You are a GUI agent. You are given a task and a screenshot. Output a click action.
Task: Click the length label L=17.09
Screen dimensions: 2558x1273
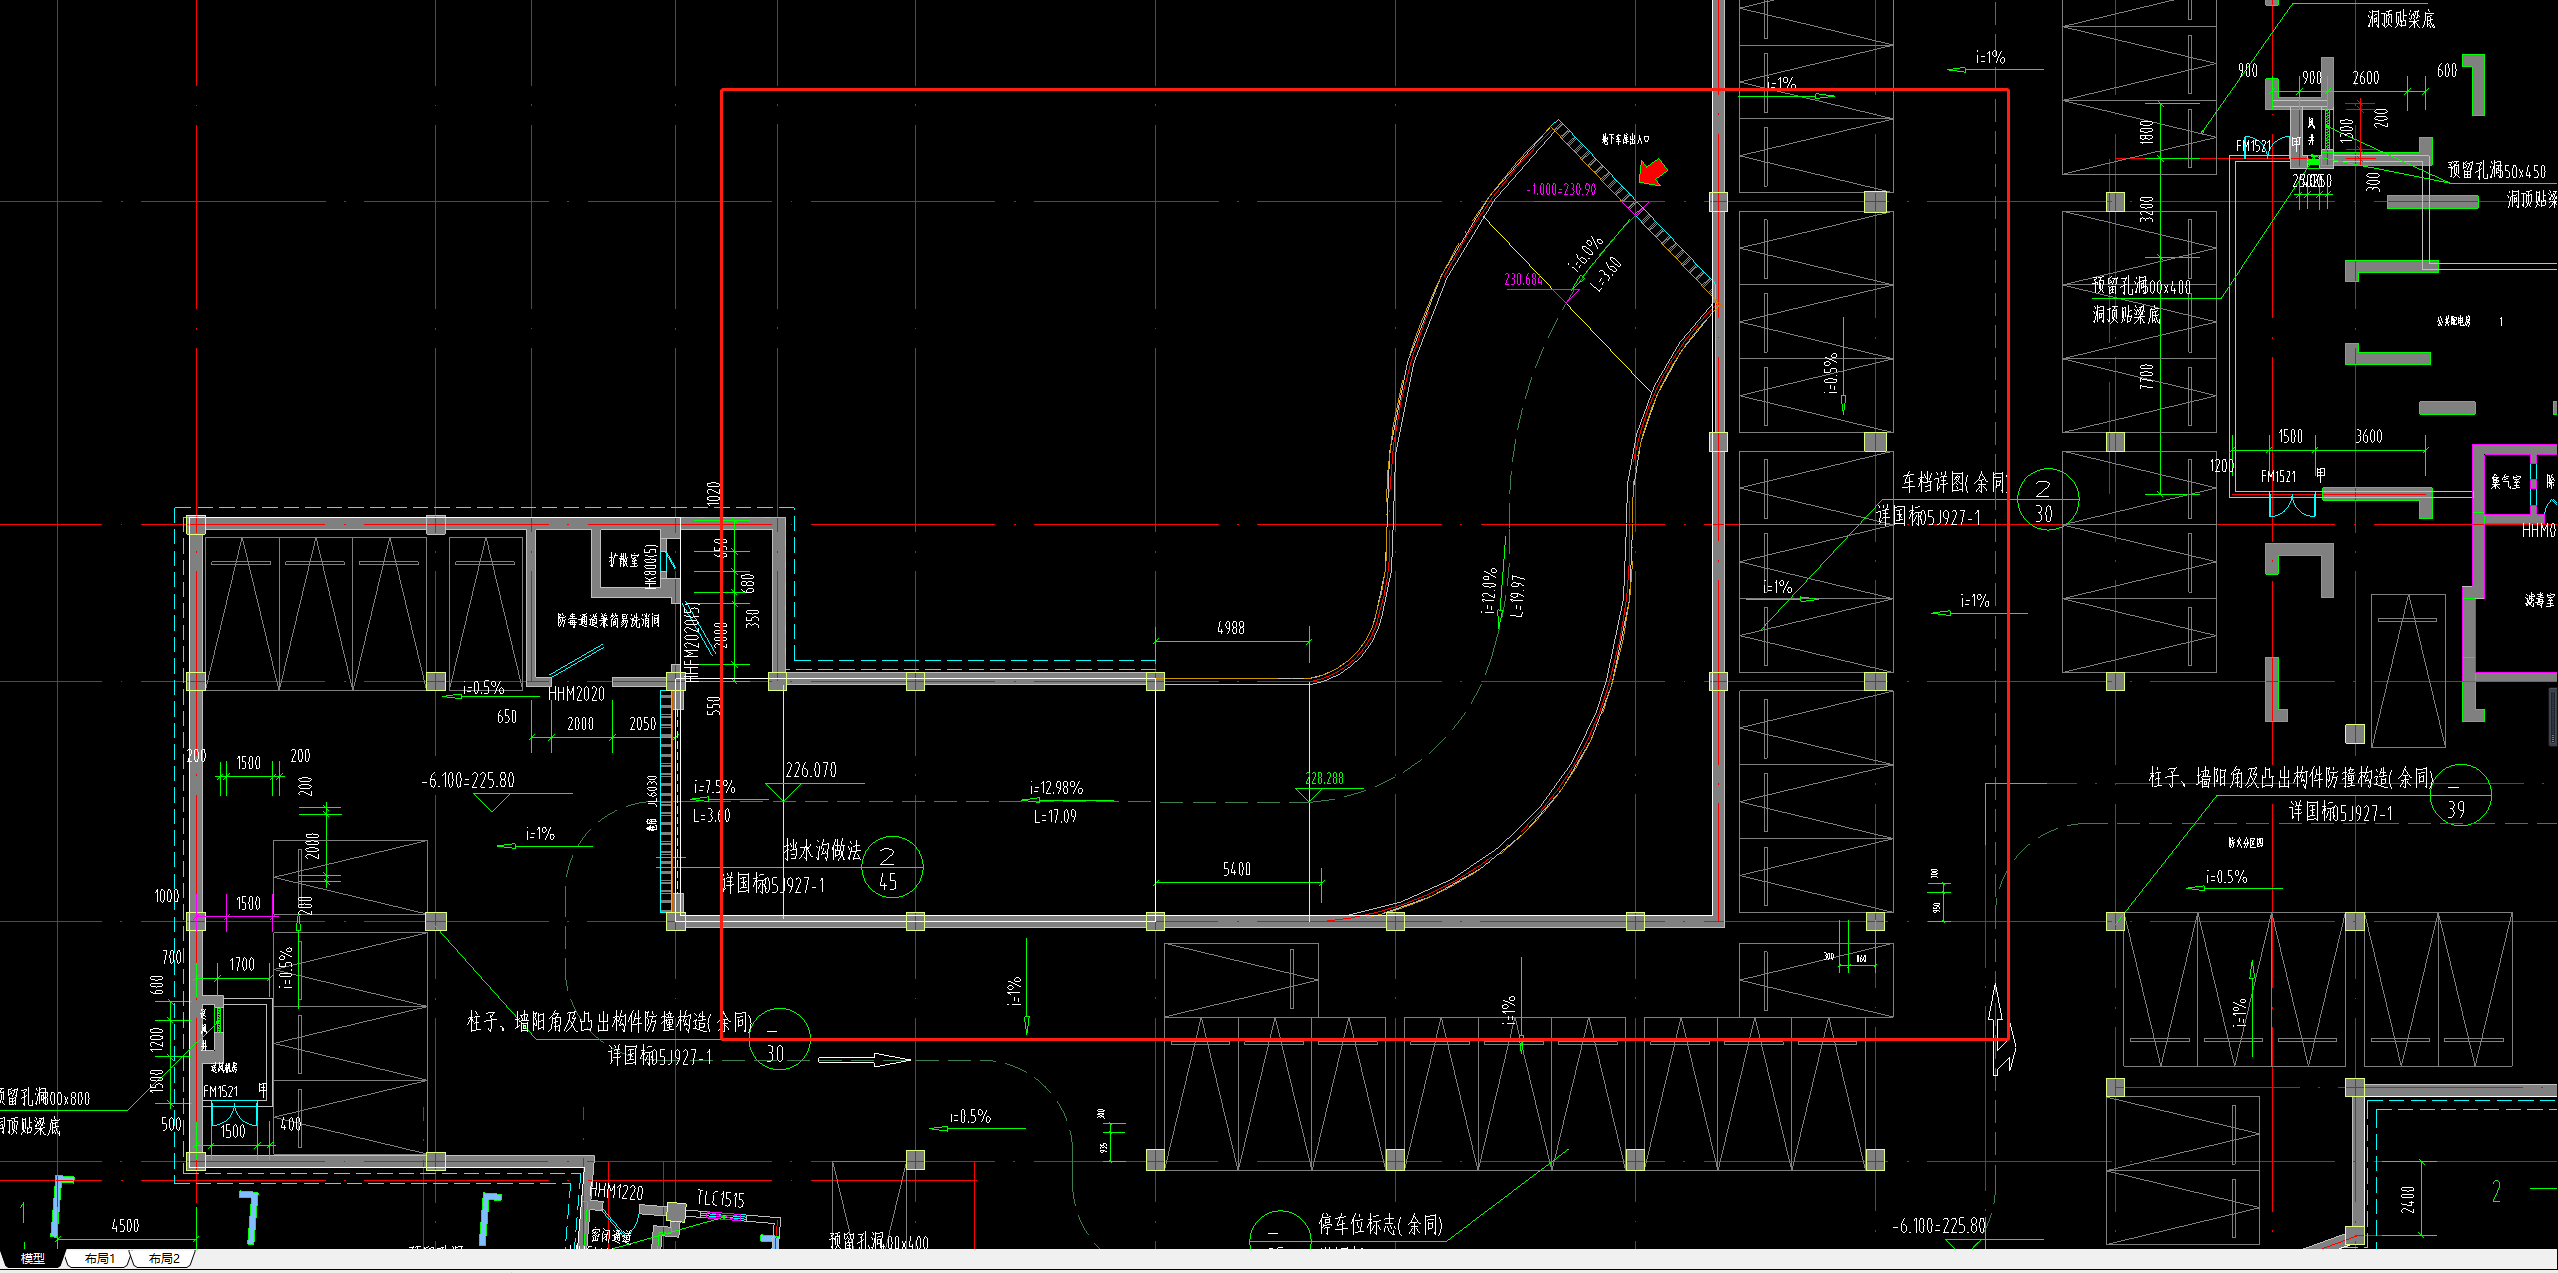(x=1055, y=816)
